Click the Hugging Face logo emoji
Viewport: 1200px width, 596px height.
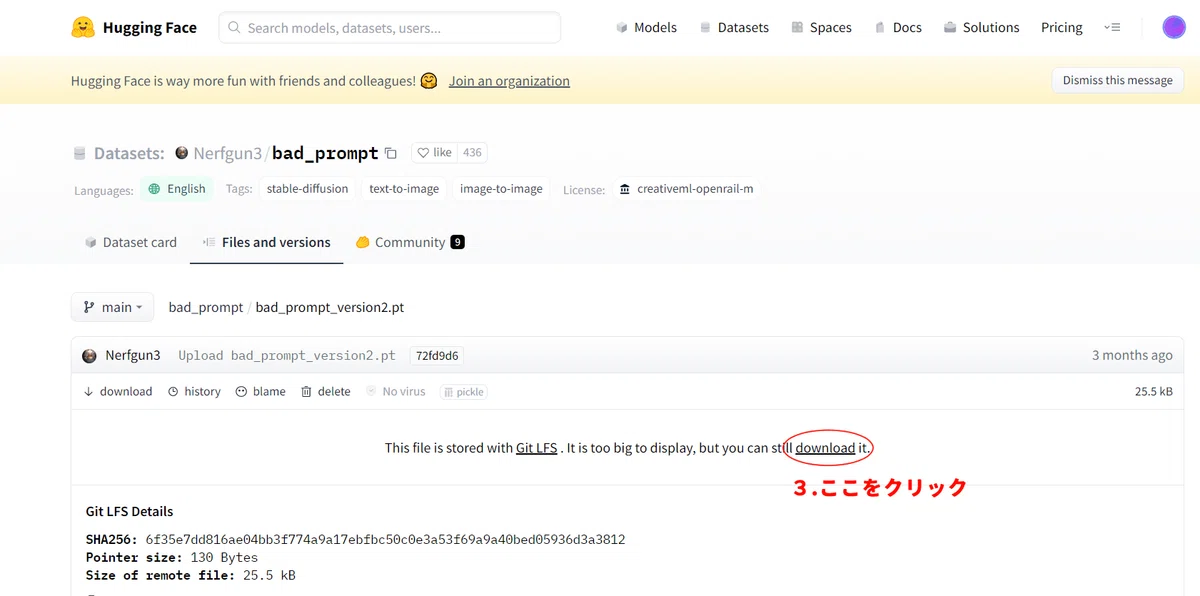tap(83, 27)
